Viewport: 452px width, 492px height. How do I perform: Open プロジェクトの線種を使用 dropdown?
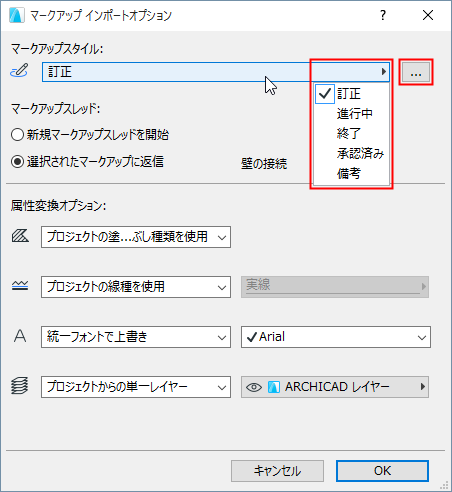pyautogui.click(x=136, y=287)
